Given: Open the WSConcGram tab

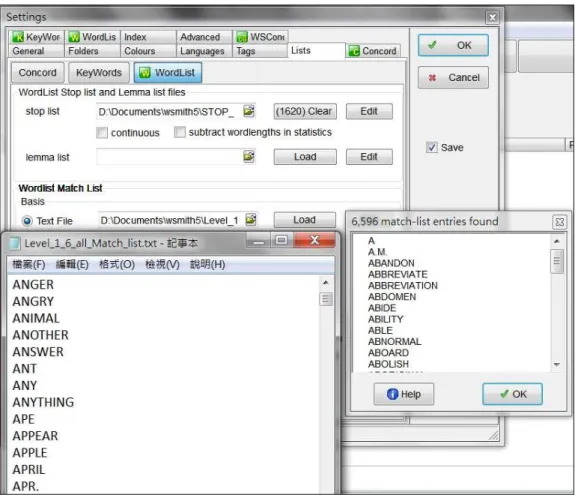Looking at the screenshot, I should [261, 37].
